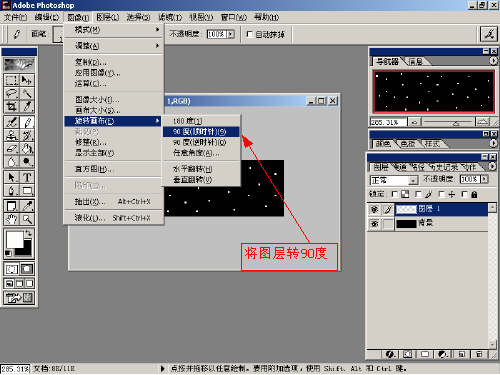Select the Type tool in toolbox
Screen dimensions: 500x375
coord(27,177)
